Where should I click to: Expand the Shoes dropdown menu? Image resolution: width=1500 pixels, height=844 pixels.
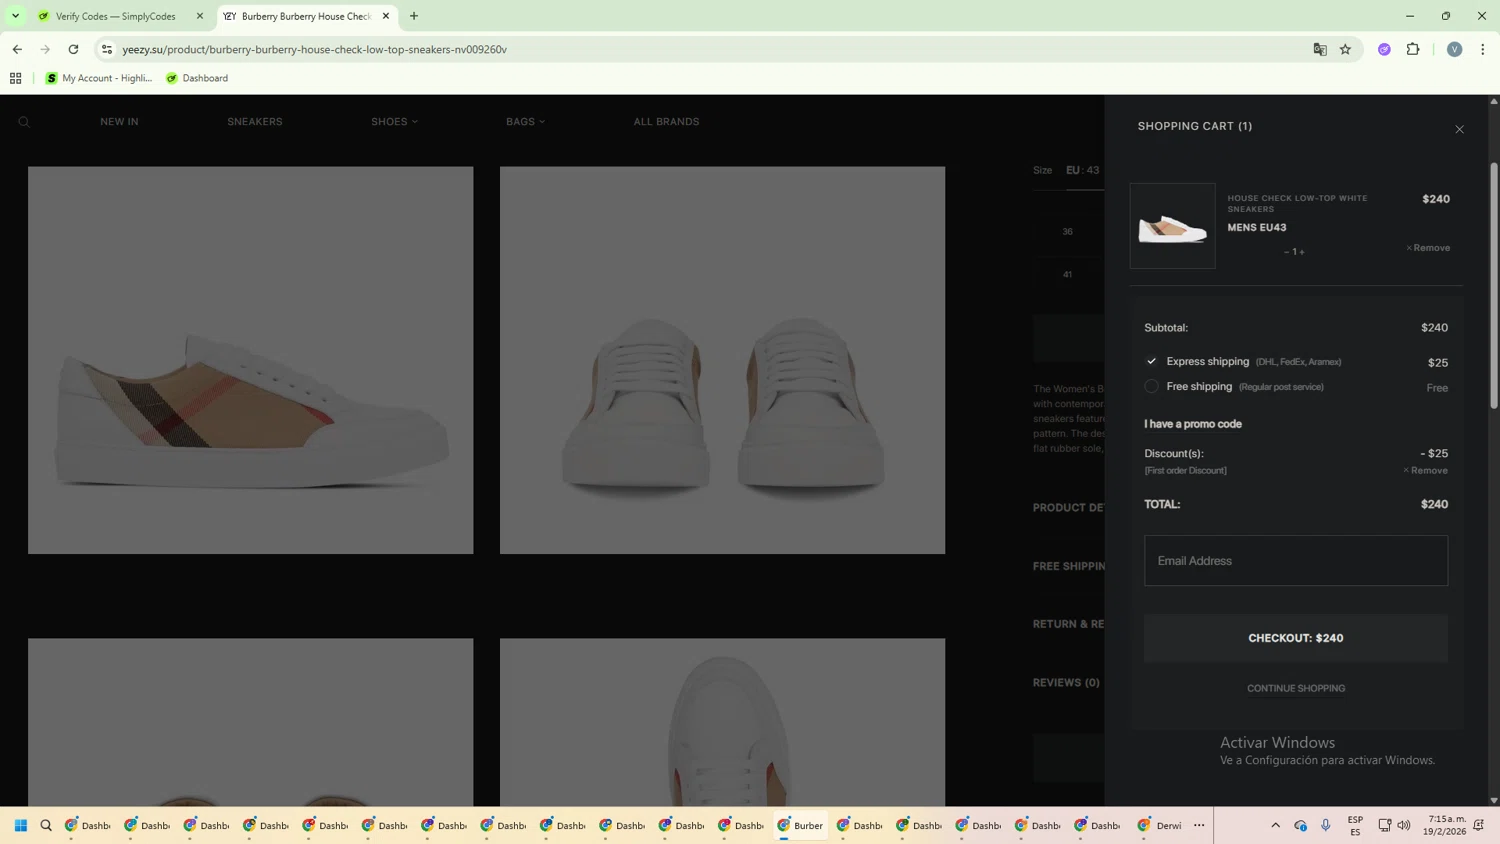[x=394, y=122]
